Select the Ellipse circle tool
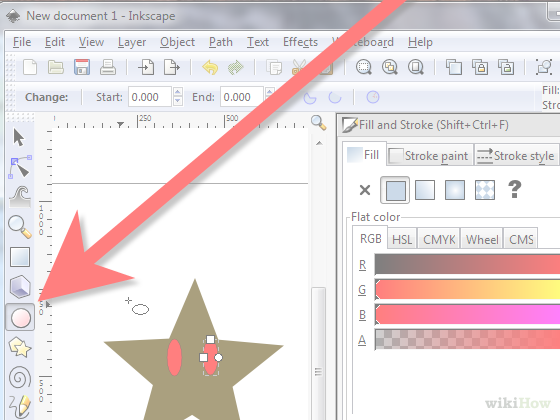The image size is (560, 420). (x=20, y=318)
